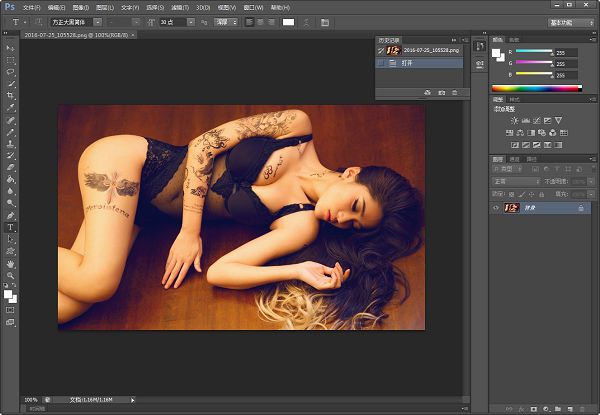600x415 pixels.
Task: Add a Black & White adjustment layer
Action: 531,133
